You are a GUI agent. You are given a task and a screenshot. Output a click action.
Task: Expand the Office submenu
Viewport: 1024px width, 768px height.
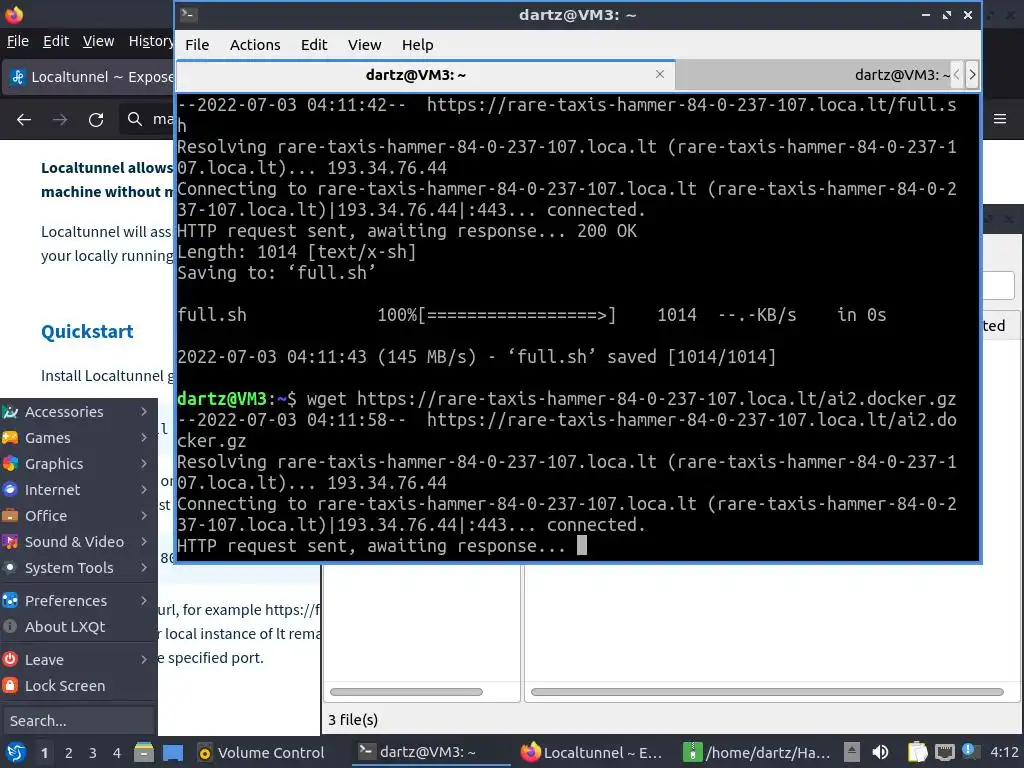(x=78, y=516)
